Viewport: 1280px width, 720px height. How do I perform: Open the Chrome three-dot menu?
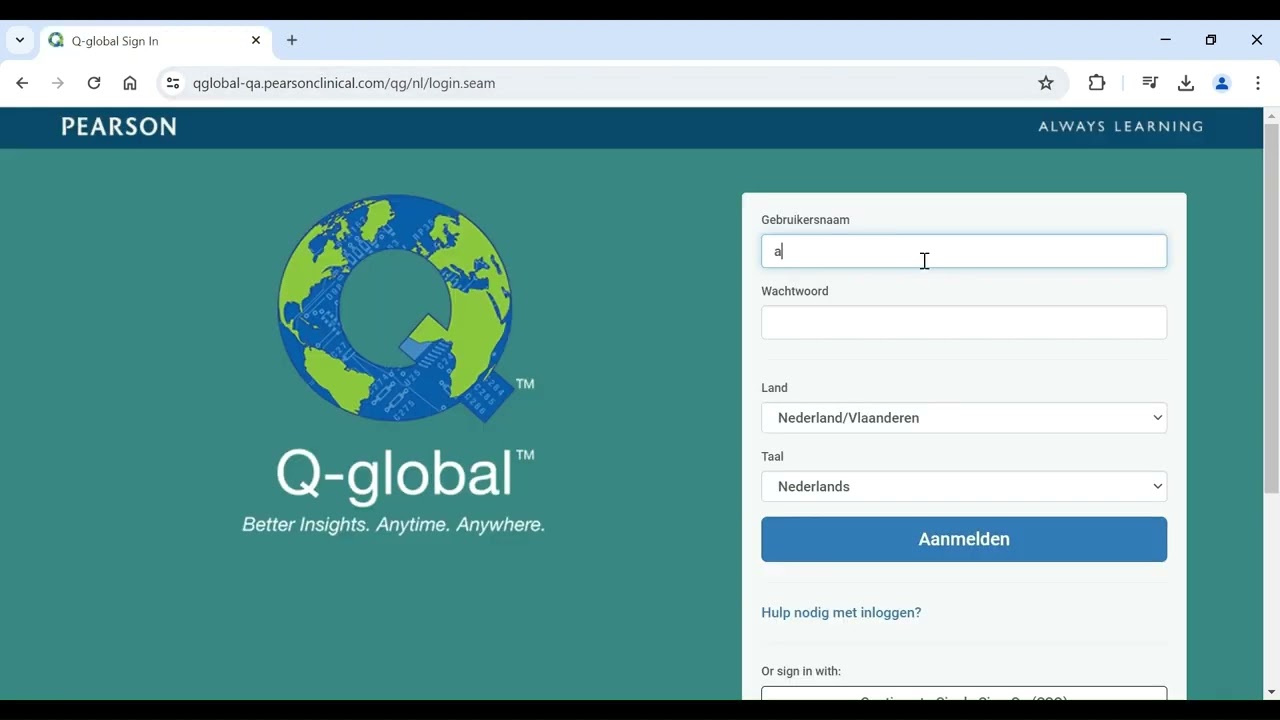click(1258, 84)
